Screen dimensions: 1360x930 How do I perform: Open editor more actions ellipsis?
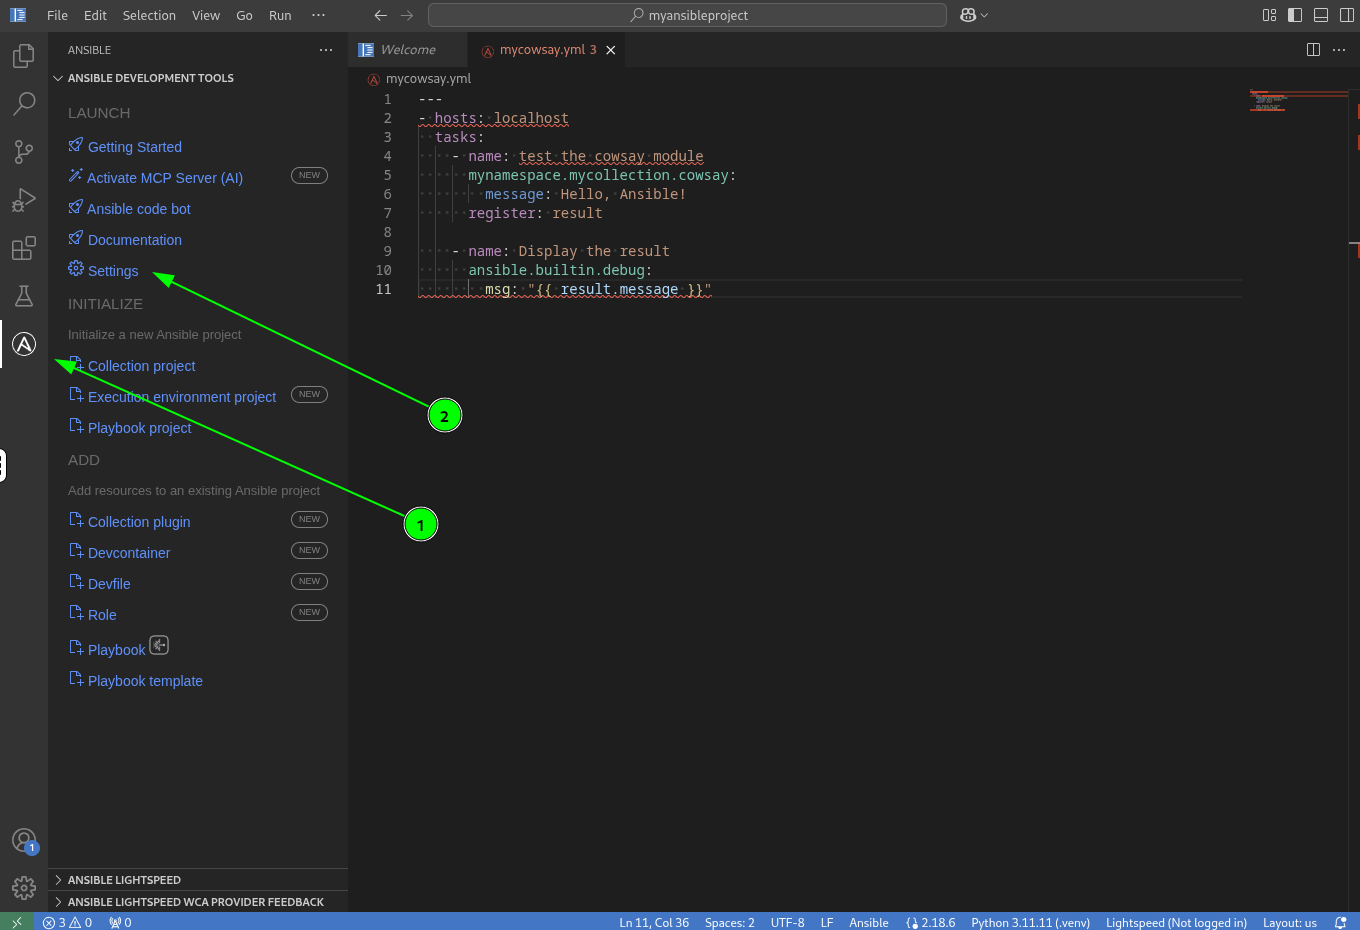coord(1340,50)
